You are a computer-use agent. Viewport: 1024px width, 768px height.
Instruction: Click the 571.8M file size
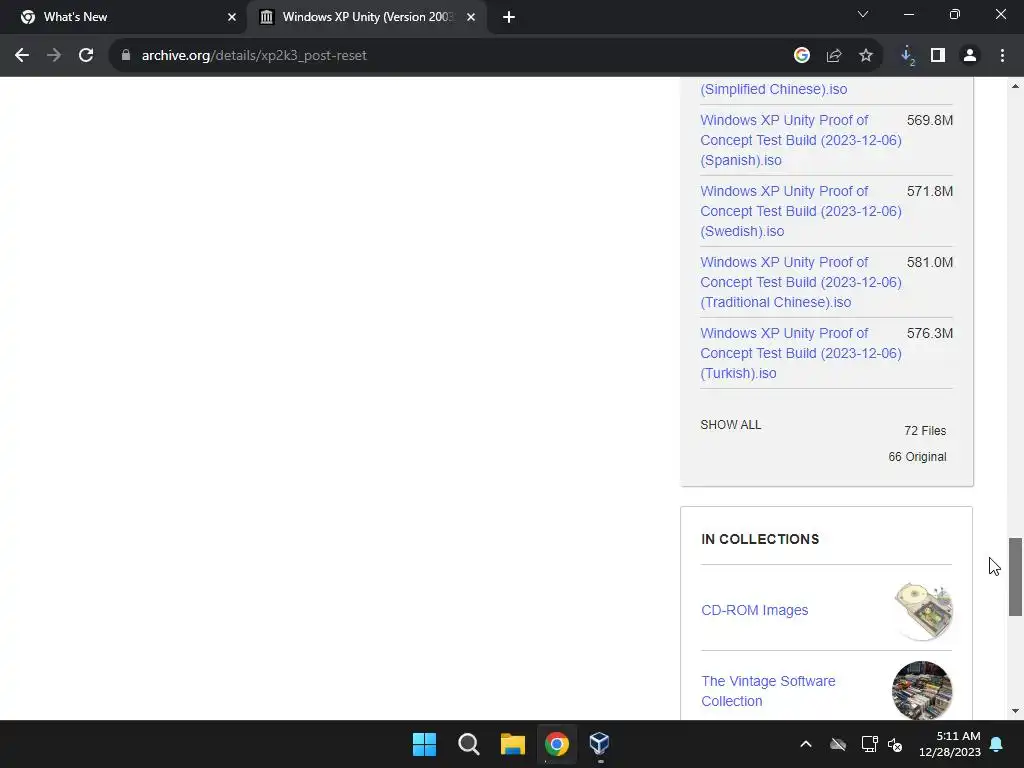click(x=929, y=191)
